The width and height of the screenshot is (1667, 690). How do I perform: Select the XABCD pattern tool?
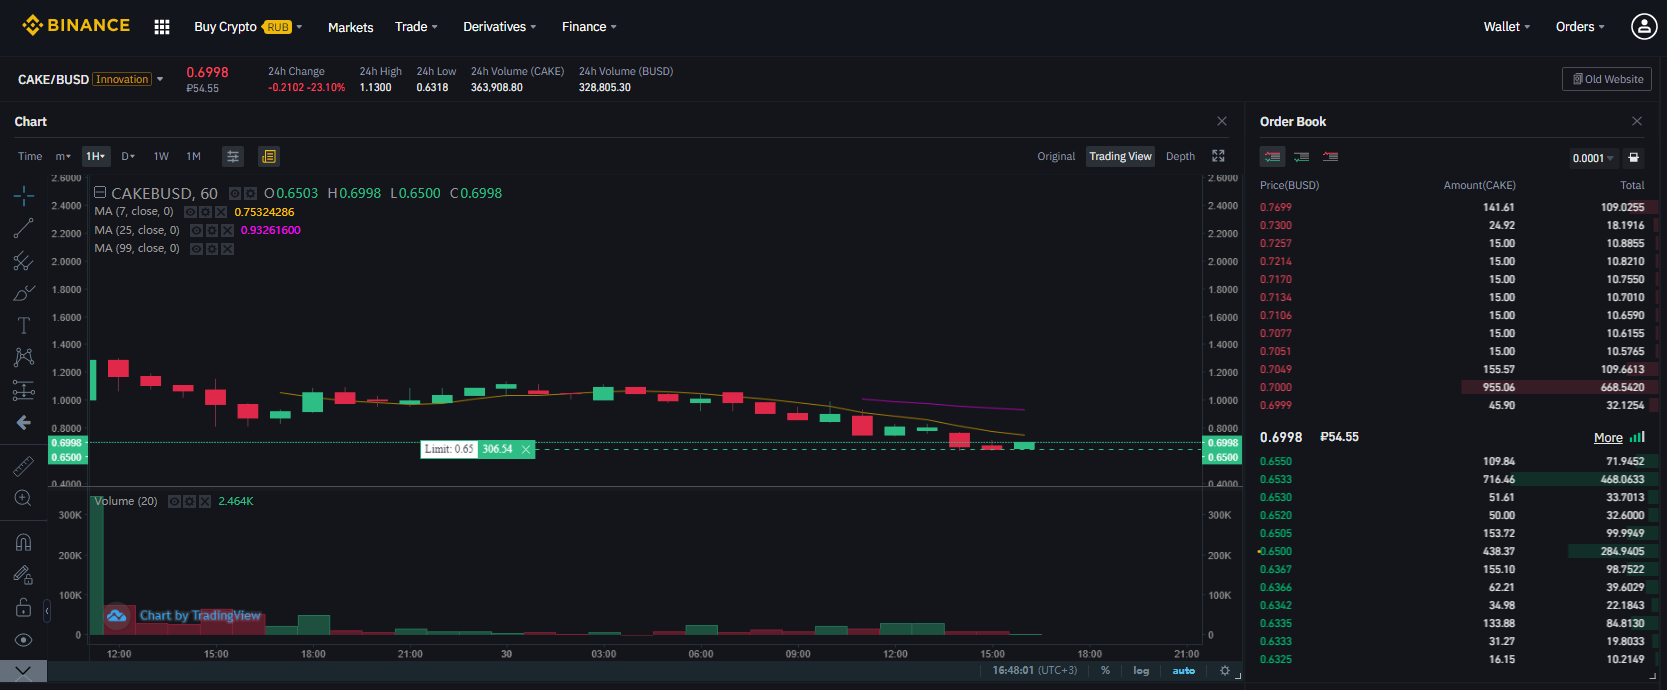(24, 357)
